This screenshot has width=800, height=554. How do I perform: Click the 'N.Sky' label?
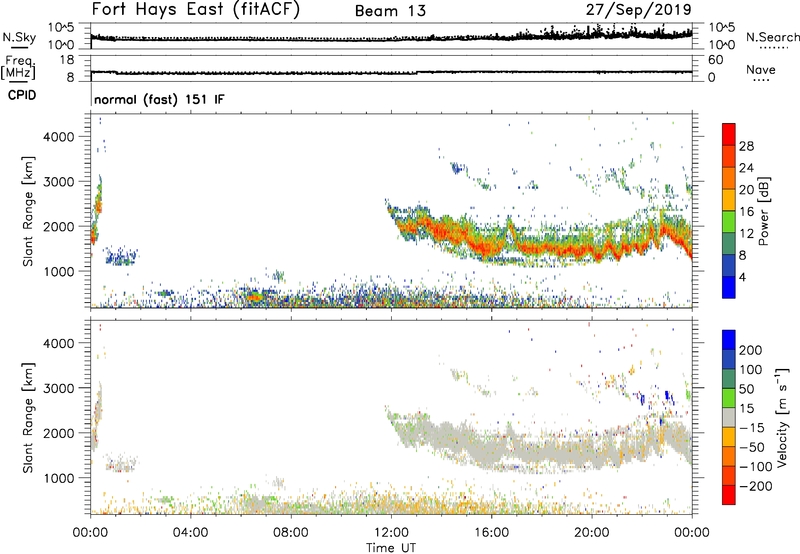pyautogui.click(x=19, y=37)
